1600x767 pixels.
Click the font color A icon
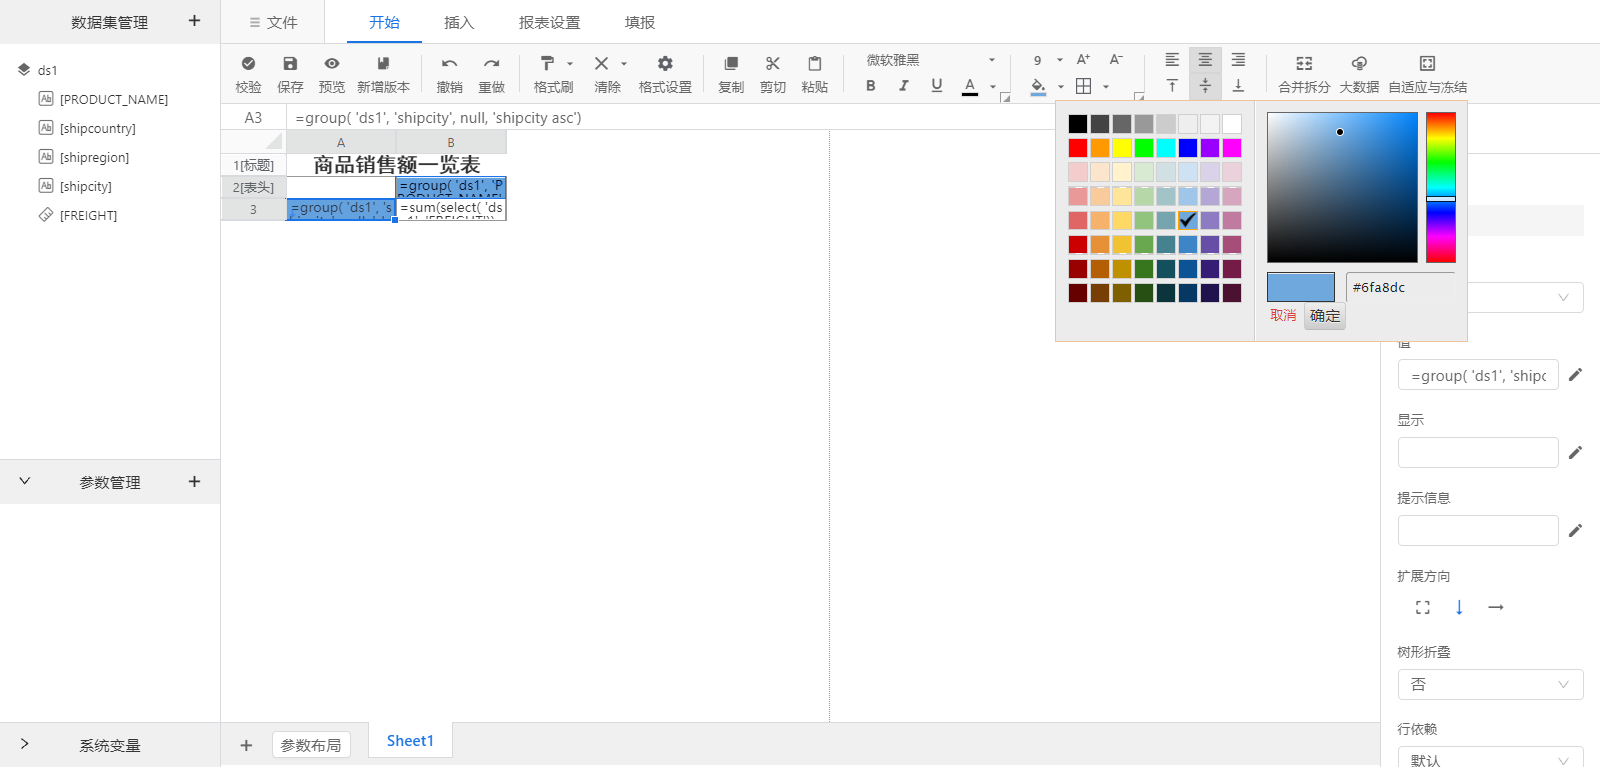tap(970, 86)
